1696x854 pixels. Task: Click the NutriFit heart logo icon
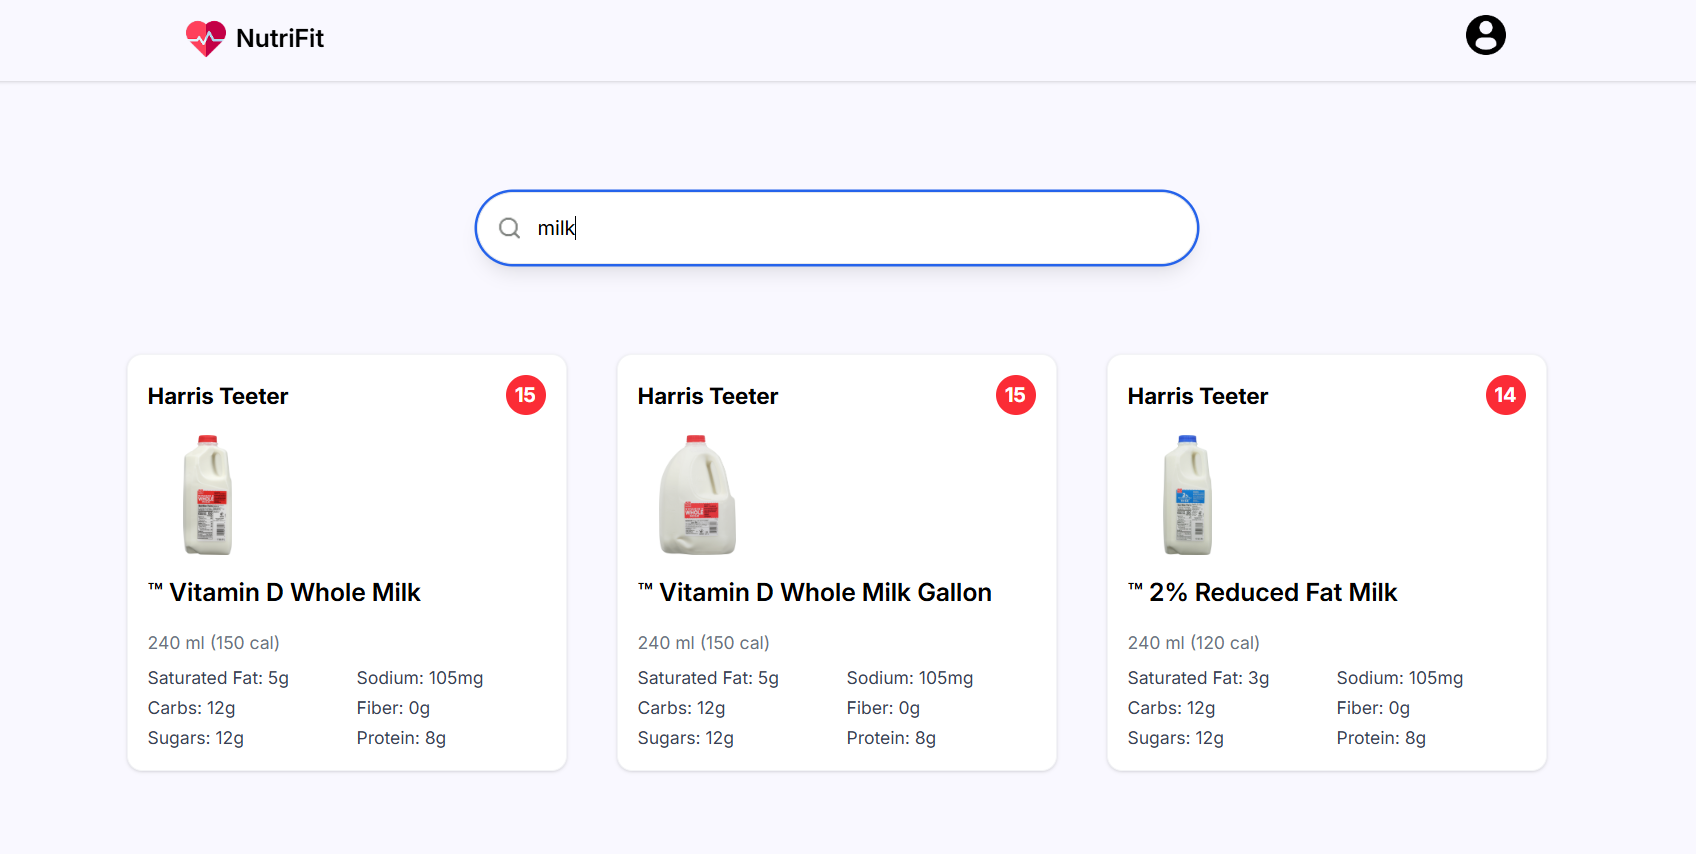[x=206, y=38]
